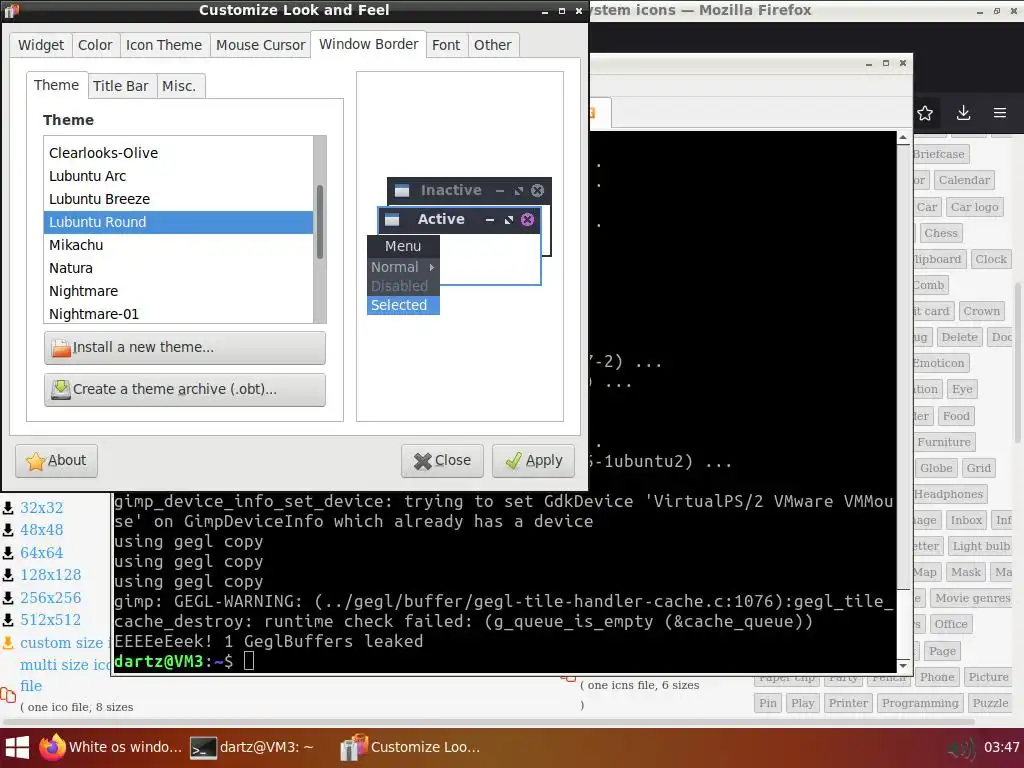Viewport: 1024px width, 768px height.
Task: Open the Icon Theme tab
Action: 164,45
